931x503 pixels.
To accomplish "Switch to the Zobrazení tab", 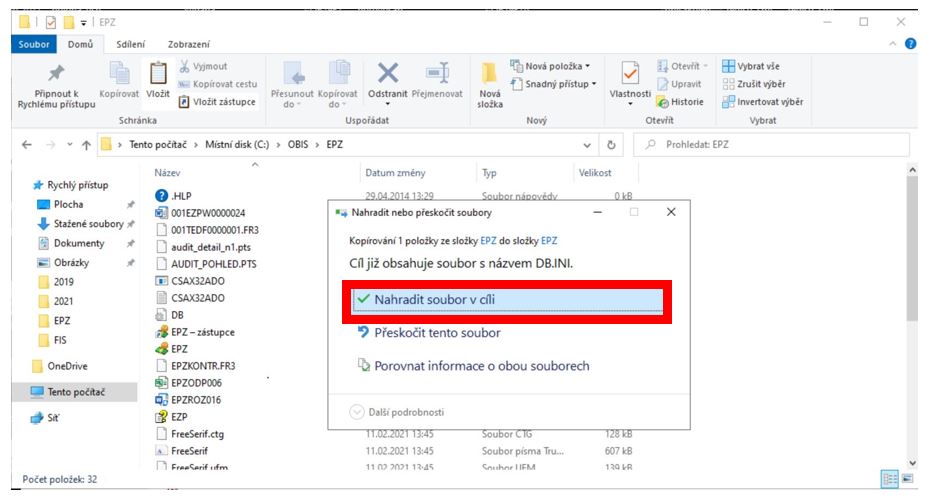I will 188,44.
